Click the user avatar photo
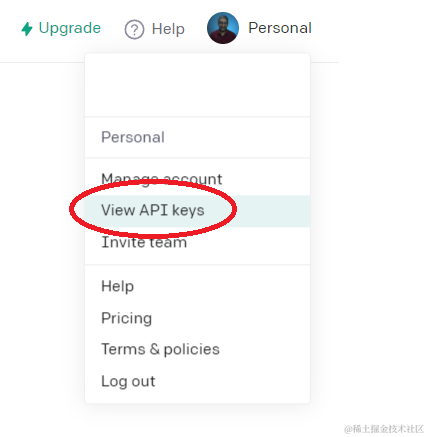The height and width of the screenshot is (437, 427). [223, 28]
